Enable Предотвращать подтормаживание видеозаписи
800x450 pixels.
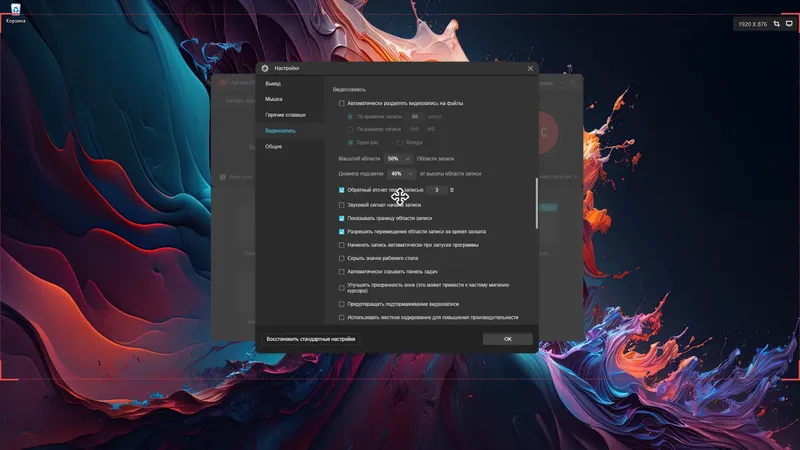[x=342, y=304]
